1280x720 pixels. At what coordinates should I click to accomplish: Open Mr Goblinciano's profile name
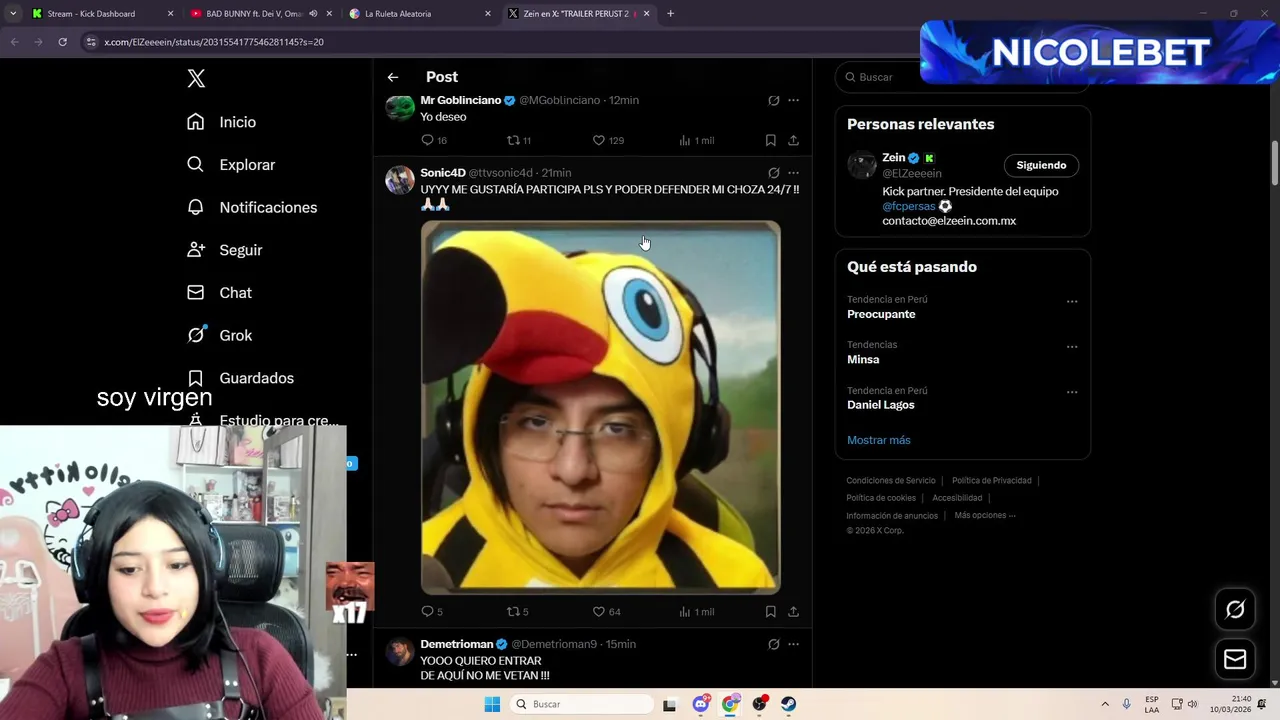click(460, 100)
